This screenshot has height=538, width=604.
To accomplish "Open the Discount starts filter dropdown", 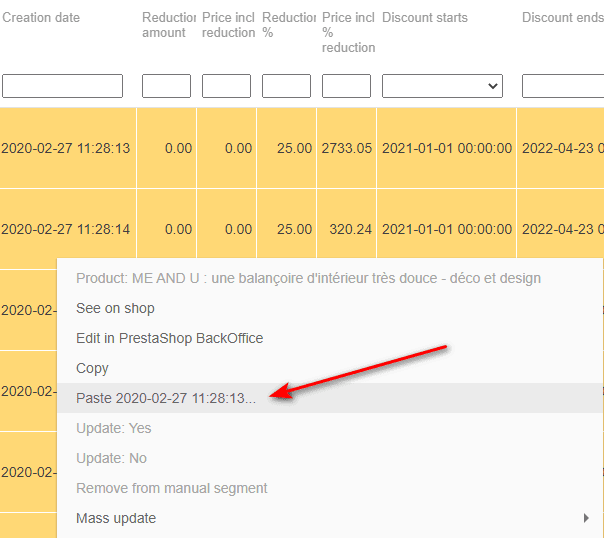I will 442,86.
